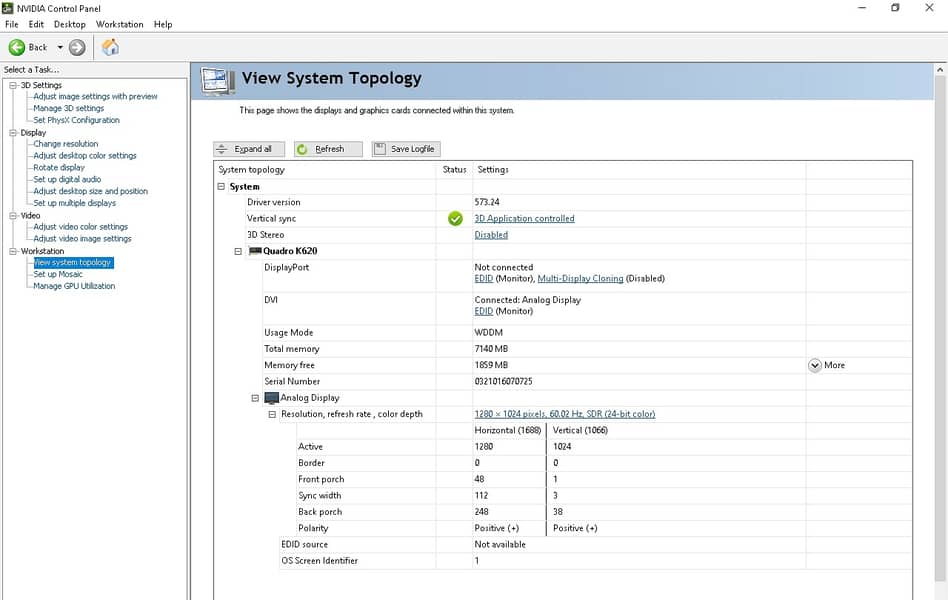Select Set up multiple displays
This screenshot has width=948, height=600.
click(x=74, y=203)
